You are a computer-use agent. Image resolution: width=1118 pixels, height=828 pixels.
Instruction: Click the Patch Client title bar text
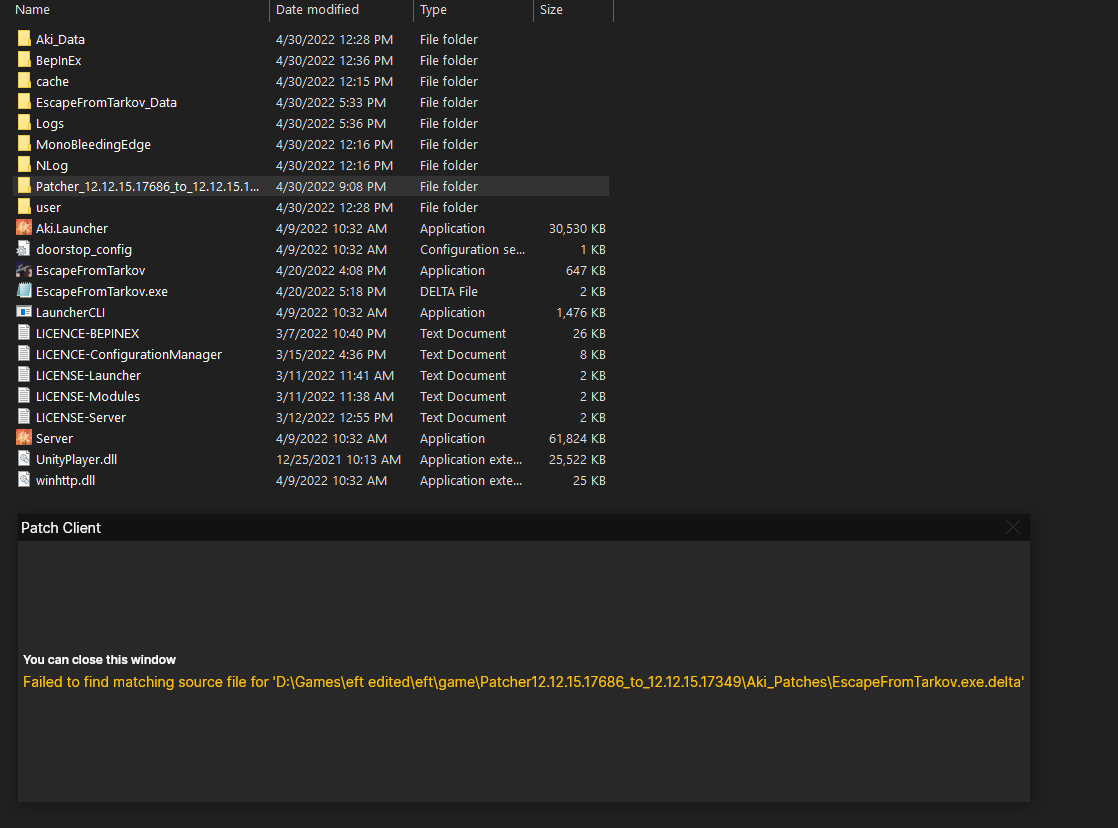coord(61,528)
